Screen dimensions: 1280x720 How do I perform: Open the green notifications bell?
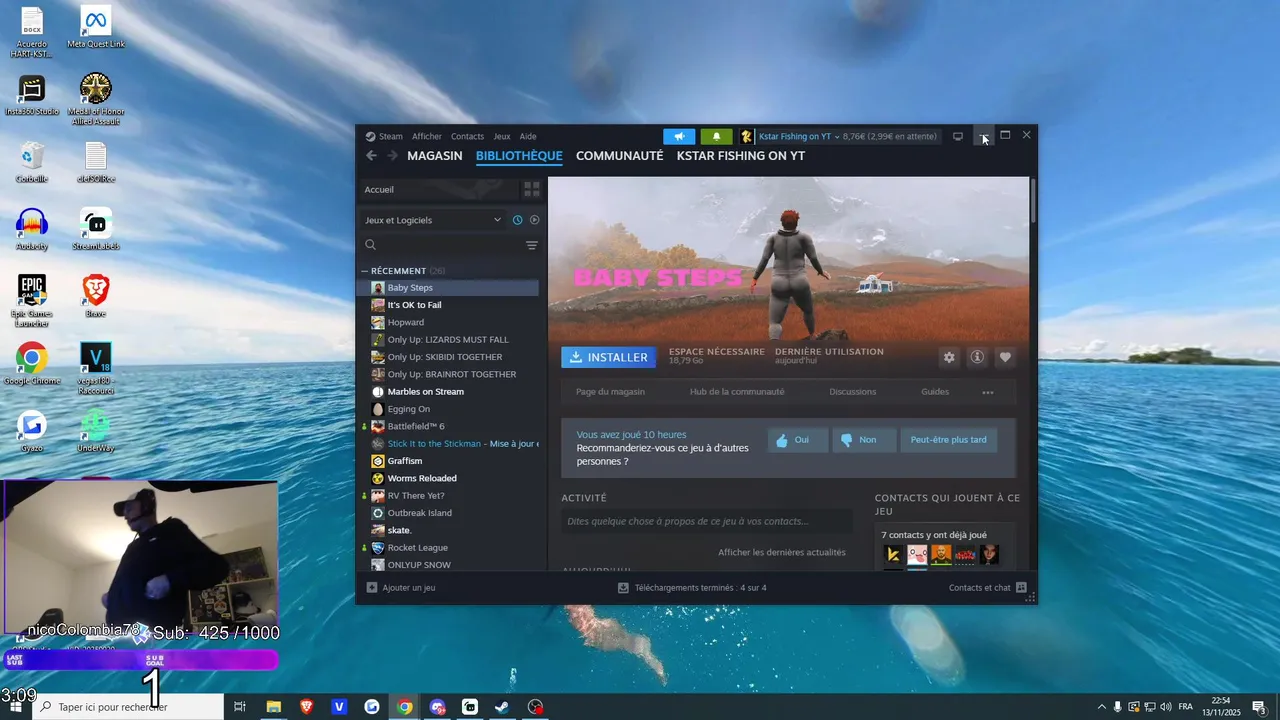click(x=716, y=136)
